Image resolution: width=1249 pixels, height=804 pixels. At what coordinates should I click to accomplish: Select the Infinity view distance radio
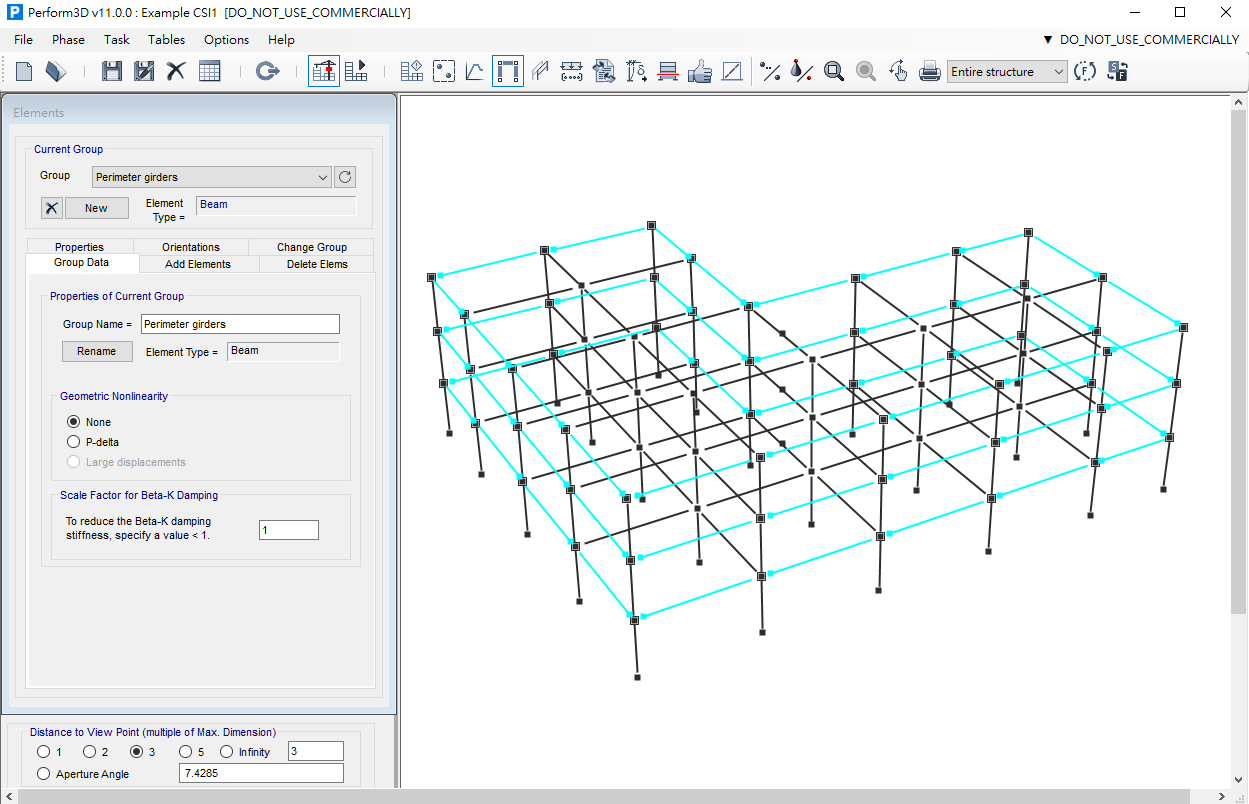[226, 752]
